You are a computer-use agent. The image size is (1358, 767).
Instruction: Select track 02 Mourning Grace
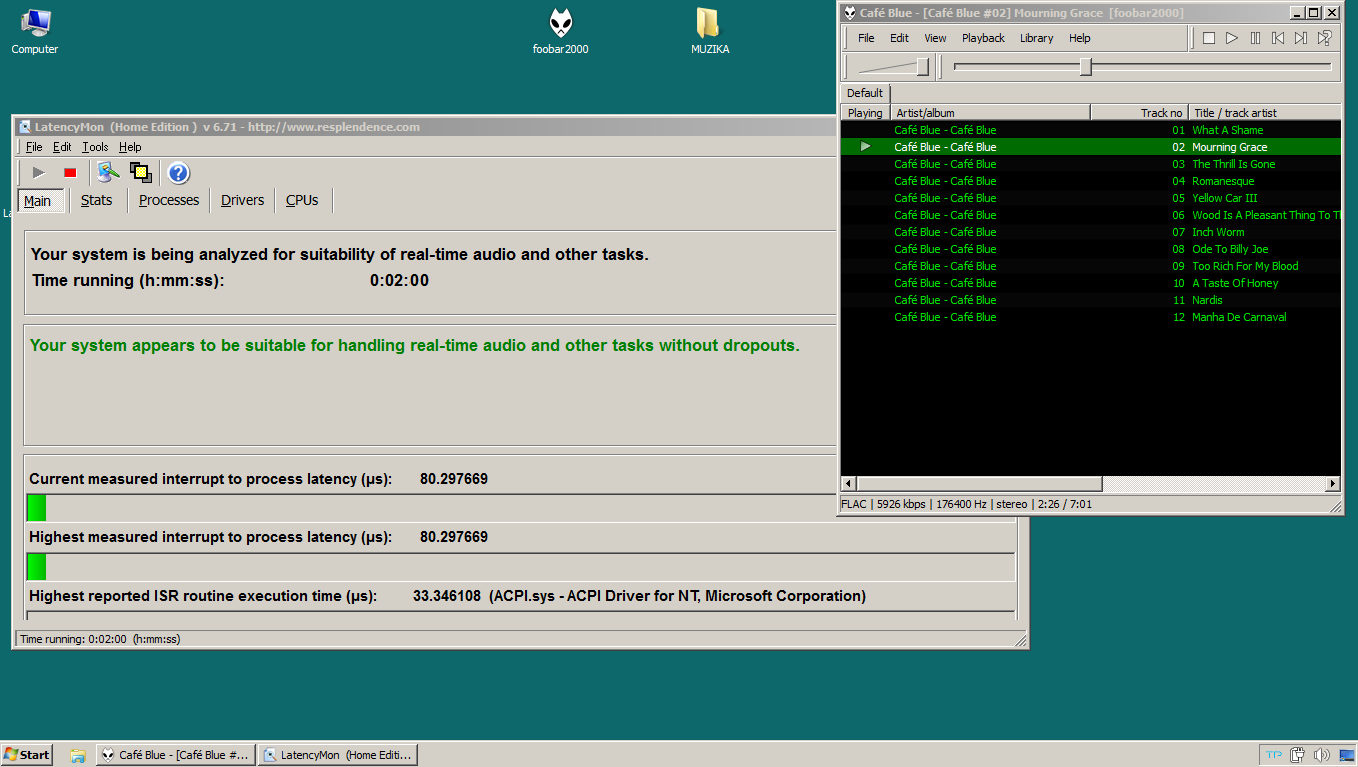[1090, 147]
